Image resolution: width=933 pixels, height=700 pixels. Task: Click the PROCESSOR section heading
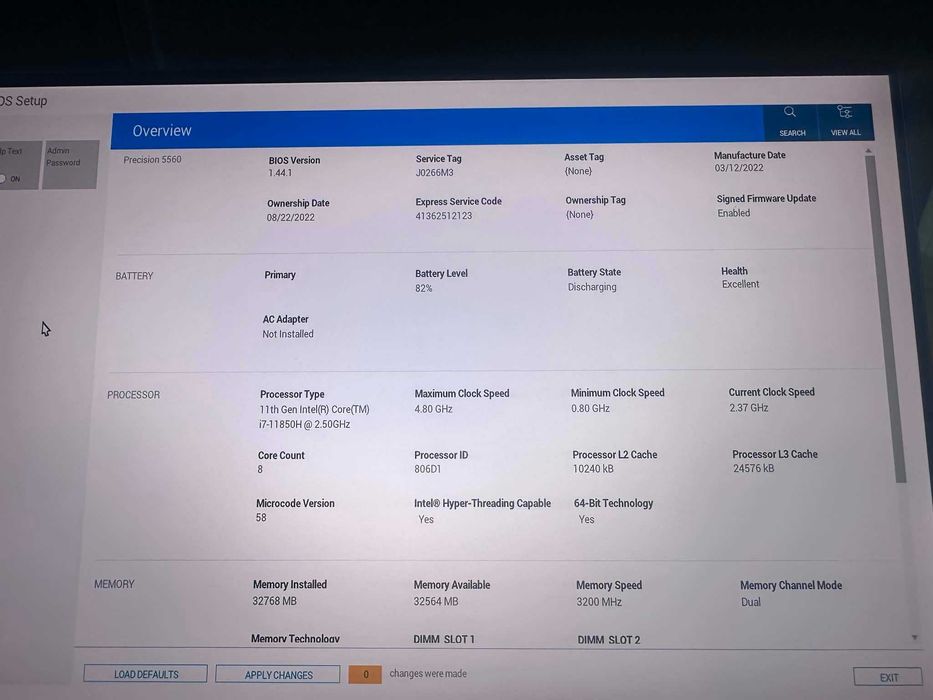133,395
